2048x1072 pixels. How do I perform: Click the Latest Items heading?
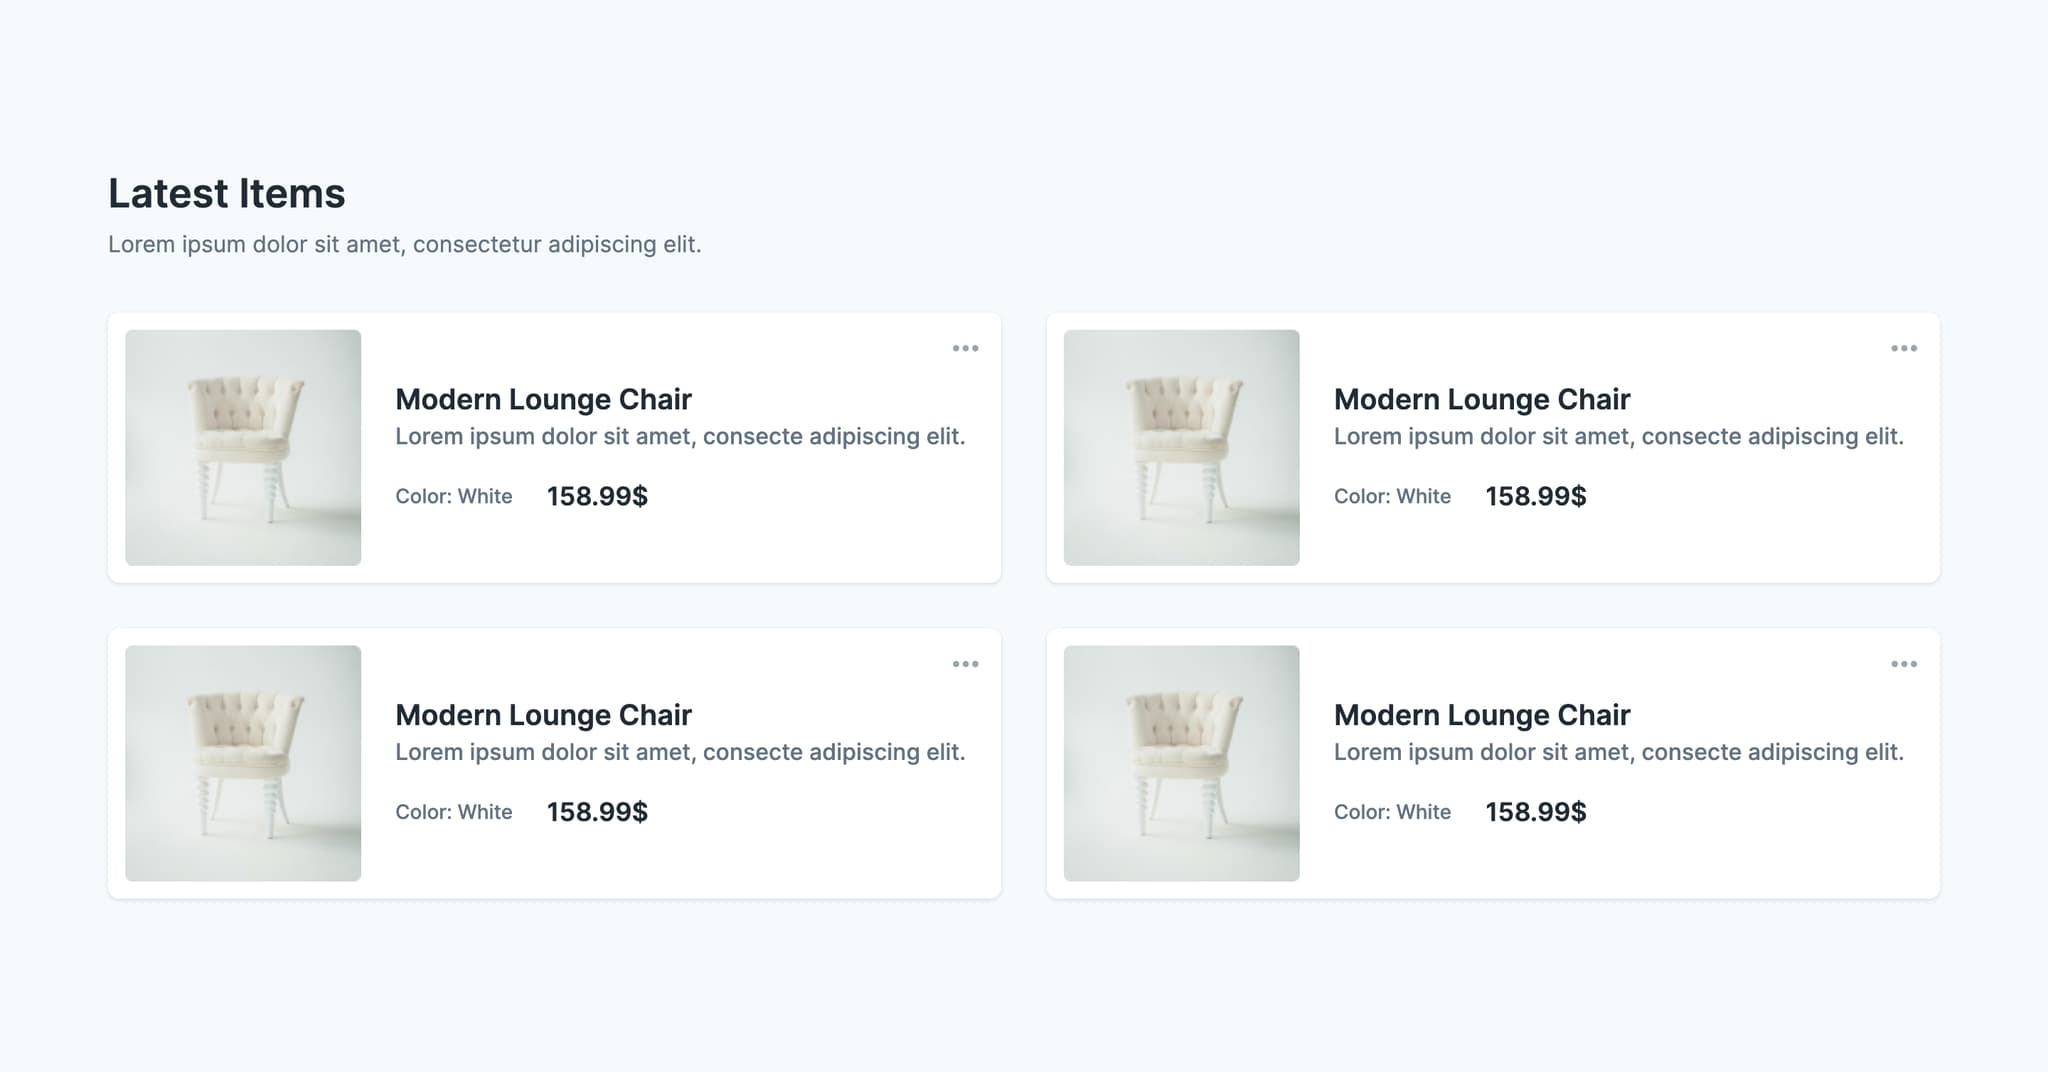coord(227,194)
